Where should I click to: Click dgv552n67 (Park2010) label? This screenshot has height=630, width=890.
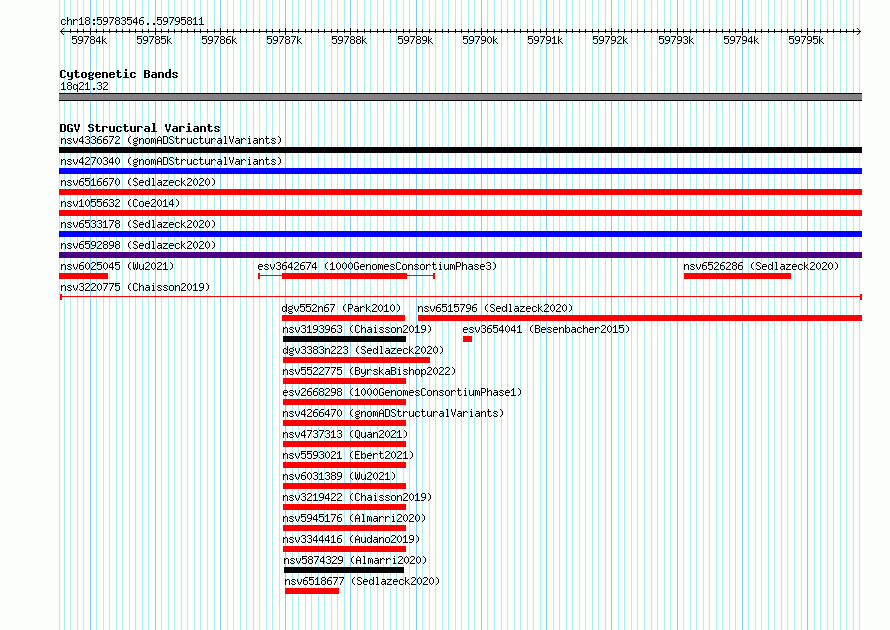tap(341, 308)
